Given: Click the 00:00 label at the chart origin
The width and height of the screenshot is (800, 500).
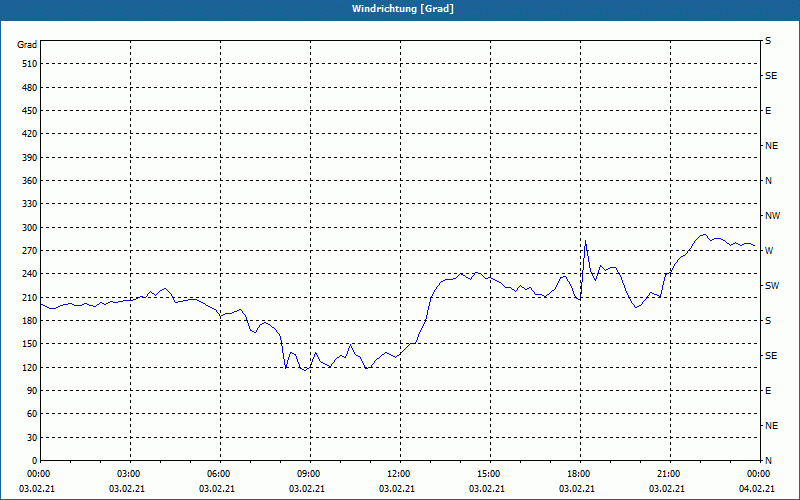Looking at the screenshot, I should click(37, 474).
